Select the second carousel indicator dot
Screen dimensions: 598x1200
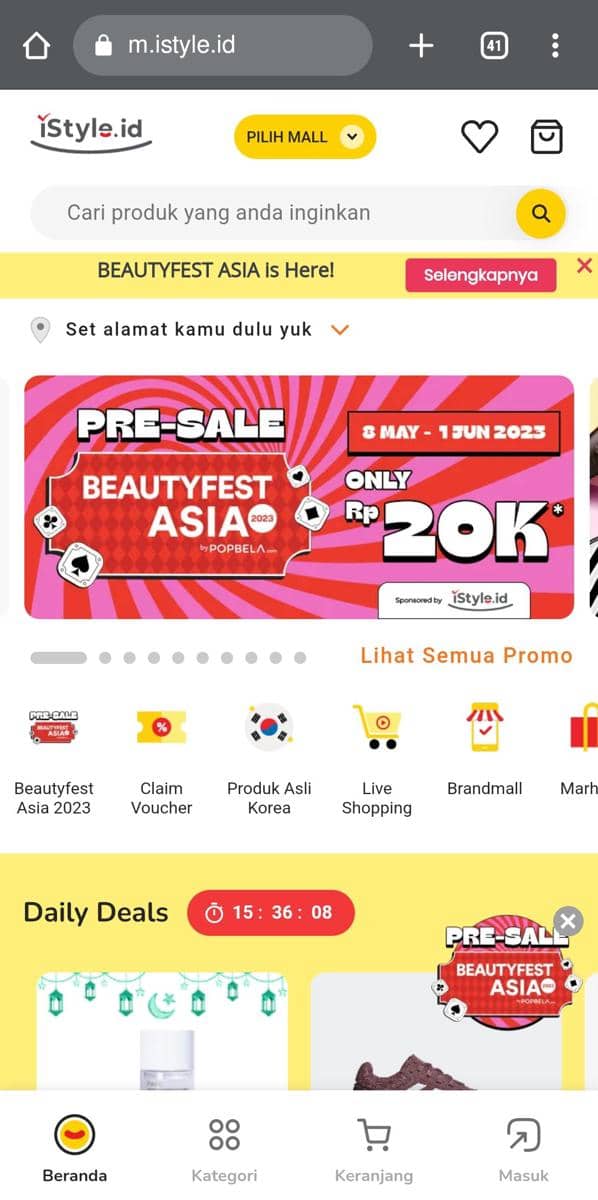tap(105, 658)
